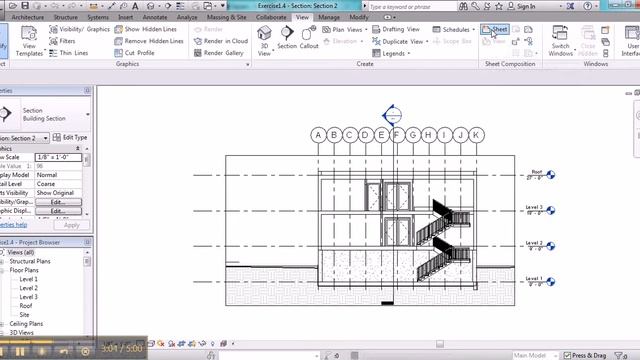The image size is (640, 360).
Task: Click the Cascade windows icon
Action: point(606,42)
